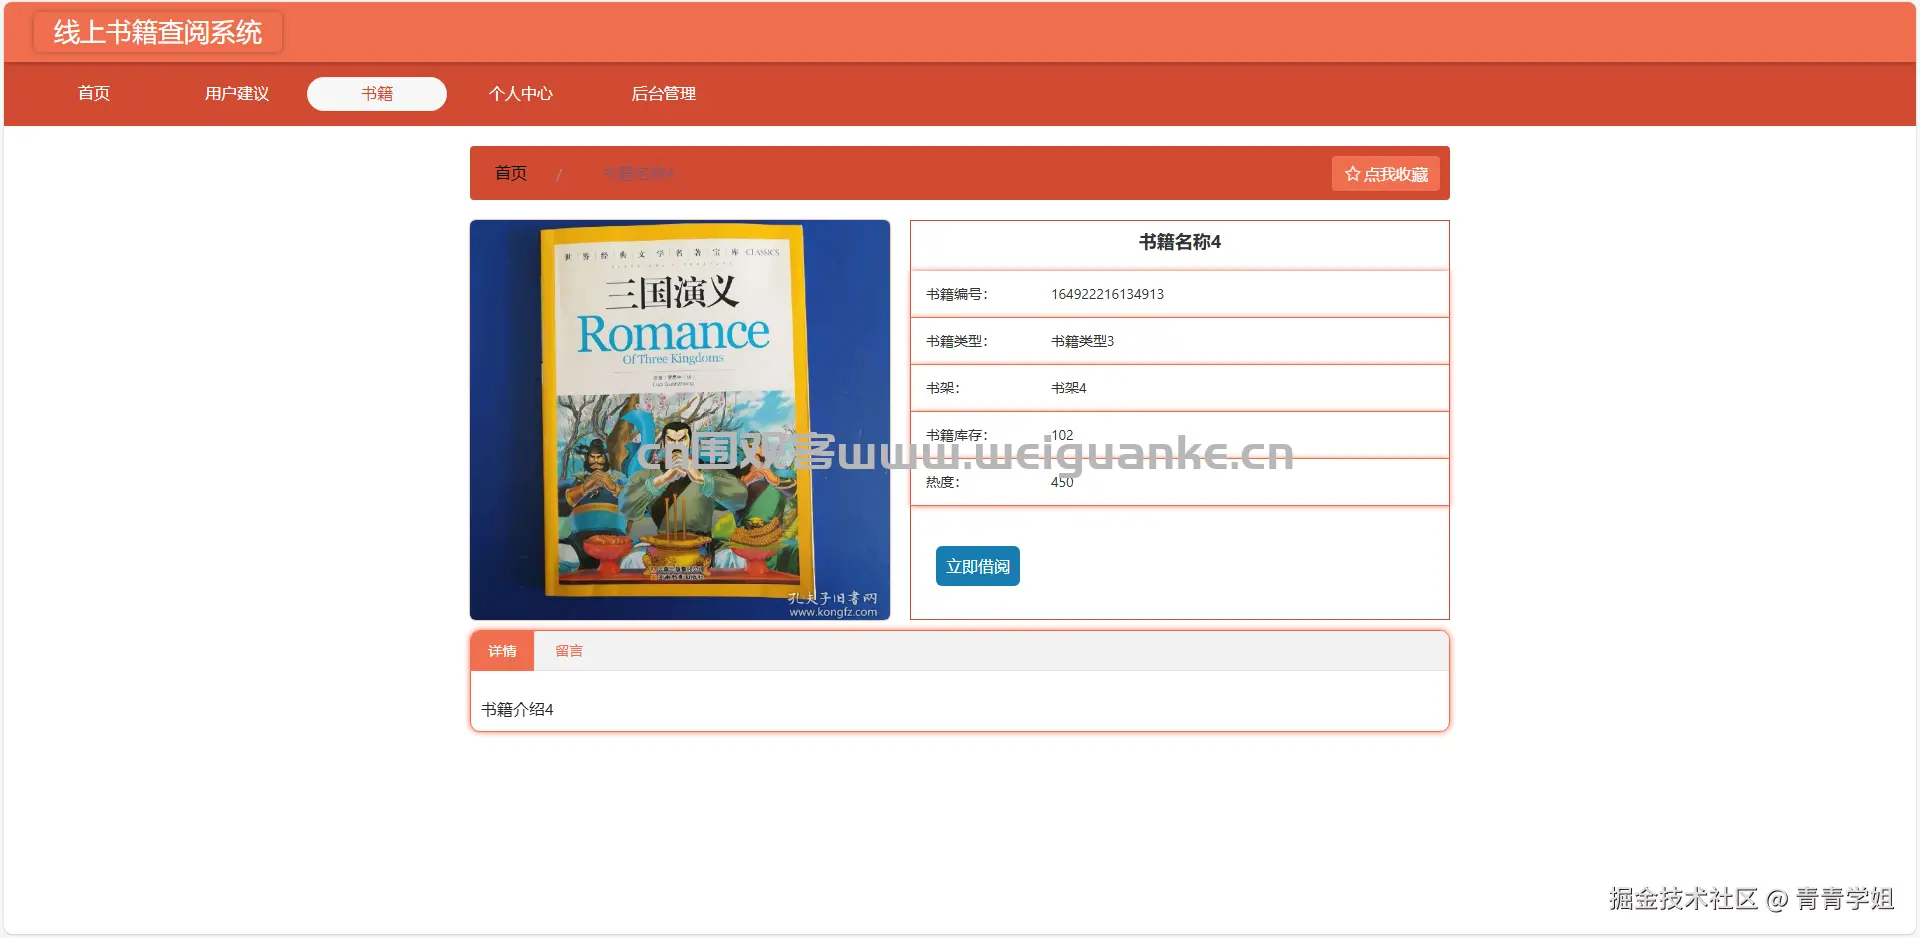Select the 书籍 navigation tab

tap(377, 93)
